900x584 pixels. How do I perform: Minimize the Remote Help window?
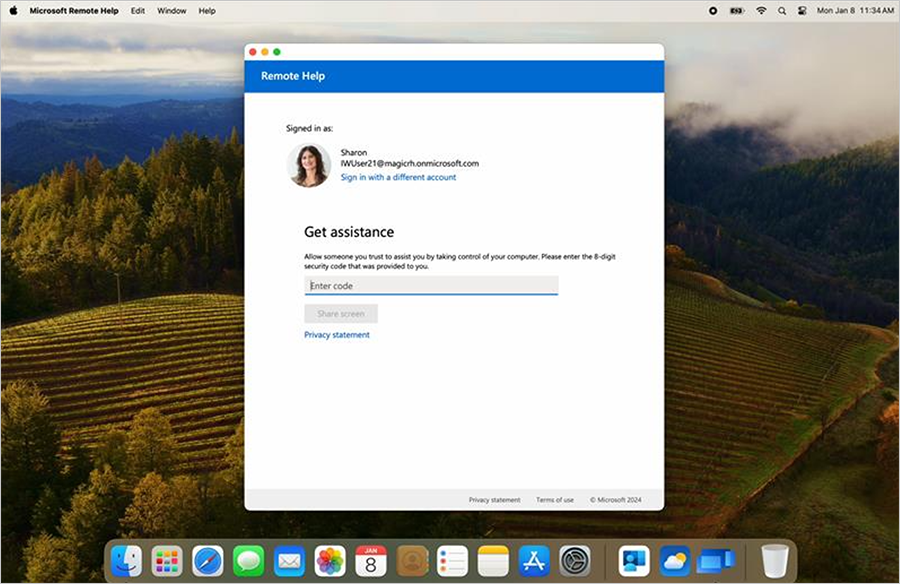[265, 52]
